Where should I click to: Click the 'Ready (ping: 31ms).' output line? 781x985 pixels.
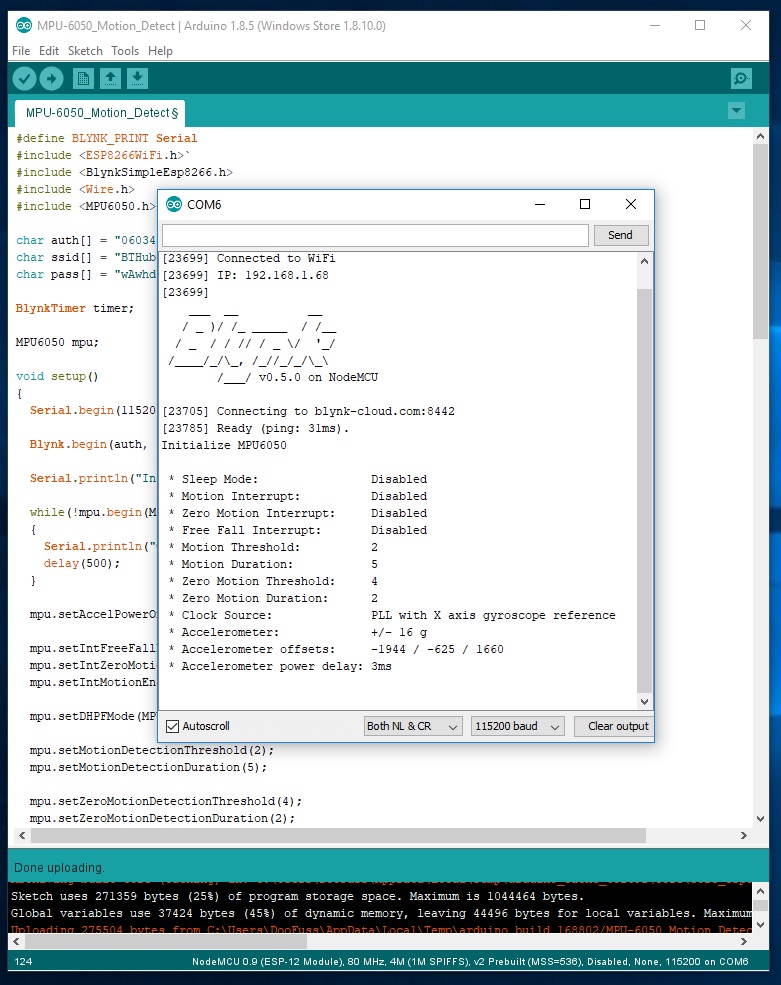(255, 428)
